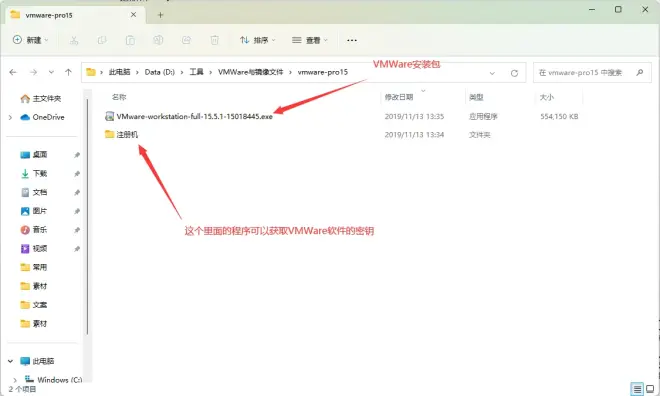Click the 554,150 KB size cell
The width and height of the screenshot is (660, 396).
[x=559, y=117]
